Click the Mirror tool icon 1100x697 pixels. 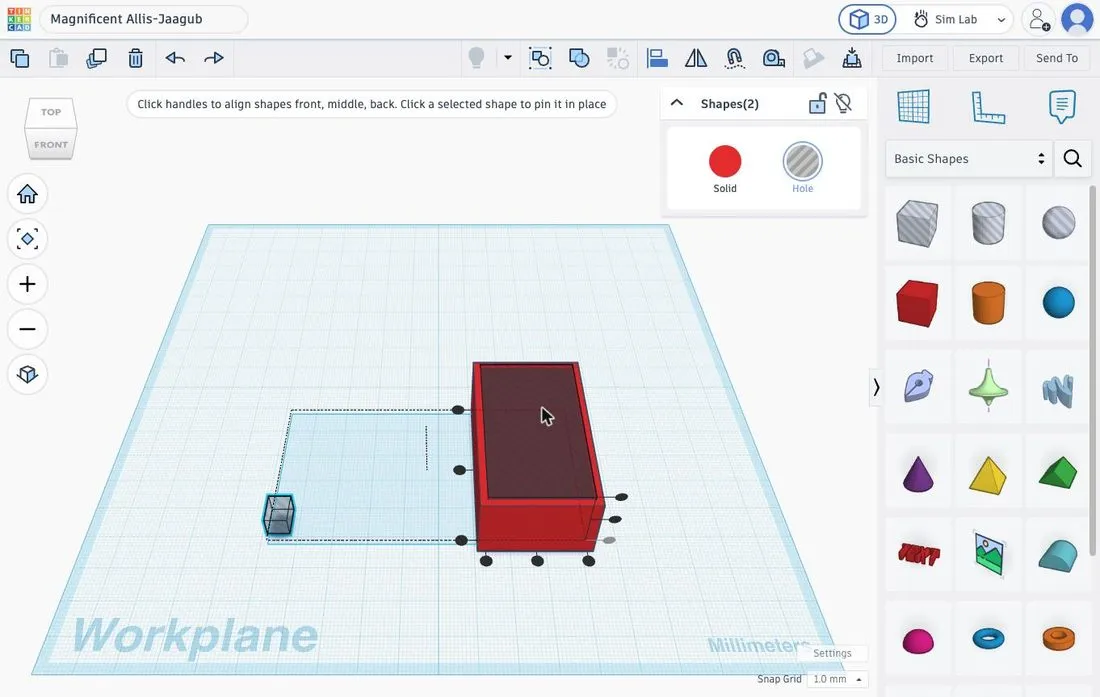tap(695, 58)
